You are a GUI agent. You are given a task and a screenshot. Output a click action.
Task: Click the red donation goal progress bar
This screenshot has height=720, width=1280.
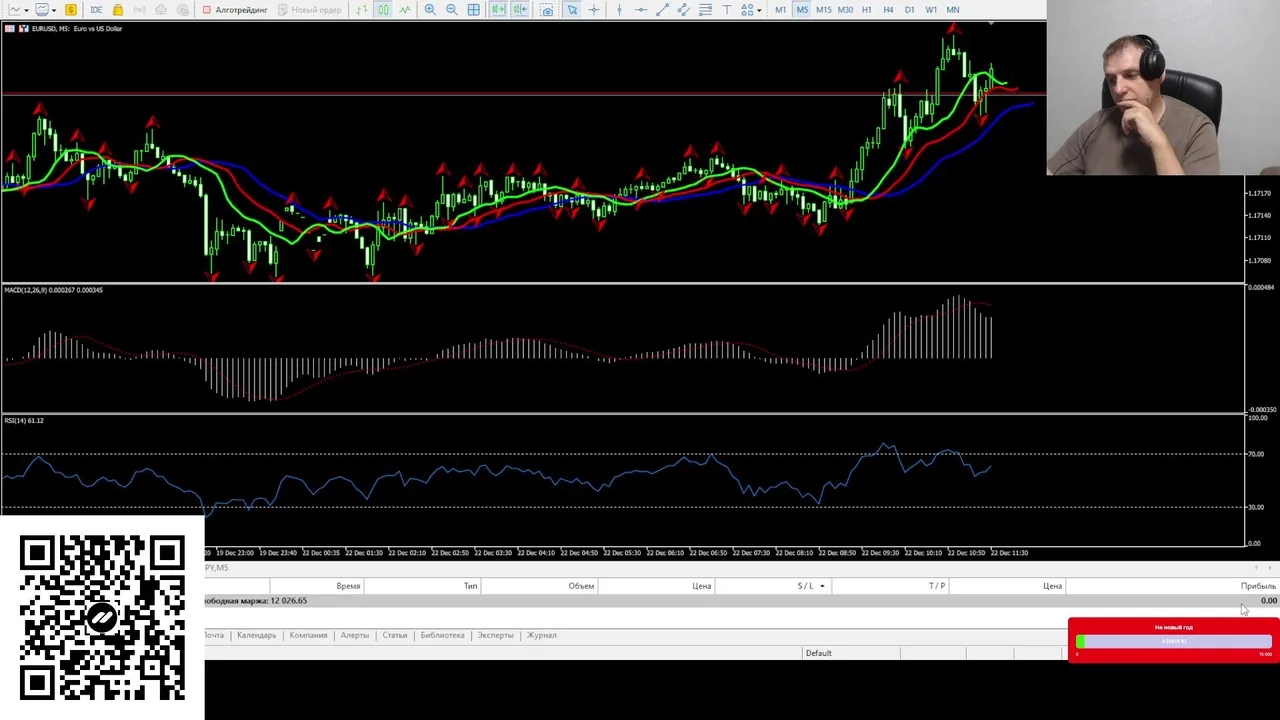pos(1173,640)
